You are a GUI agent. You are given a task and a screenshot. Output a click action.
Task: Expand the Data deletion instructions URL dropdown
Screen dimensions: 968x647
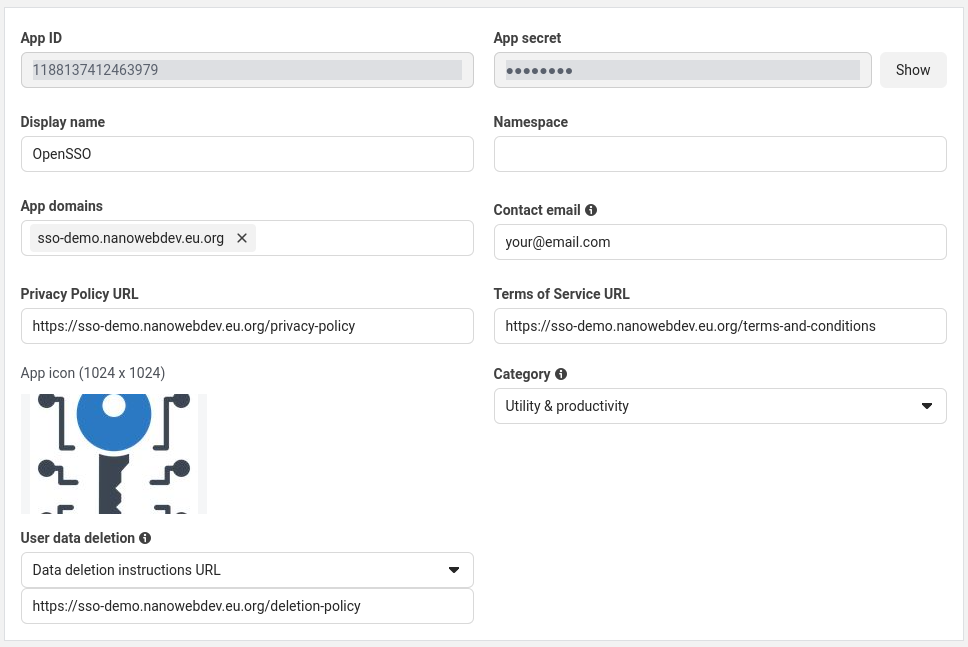246,570
